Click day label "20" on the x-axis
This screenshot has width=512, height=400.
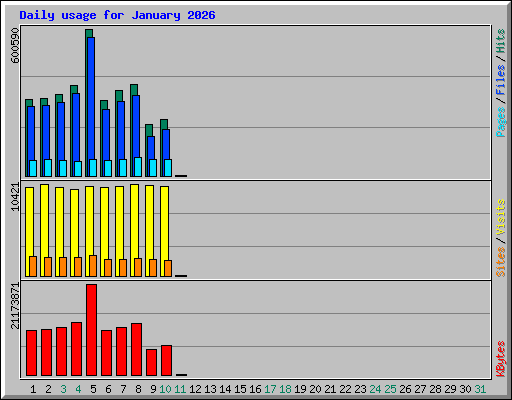(x=315, y=389)
